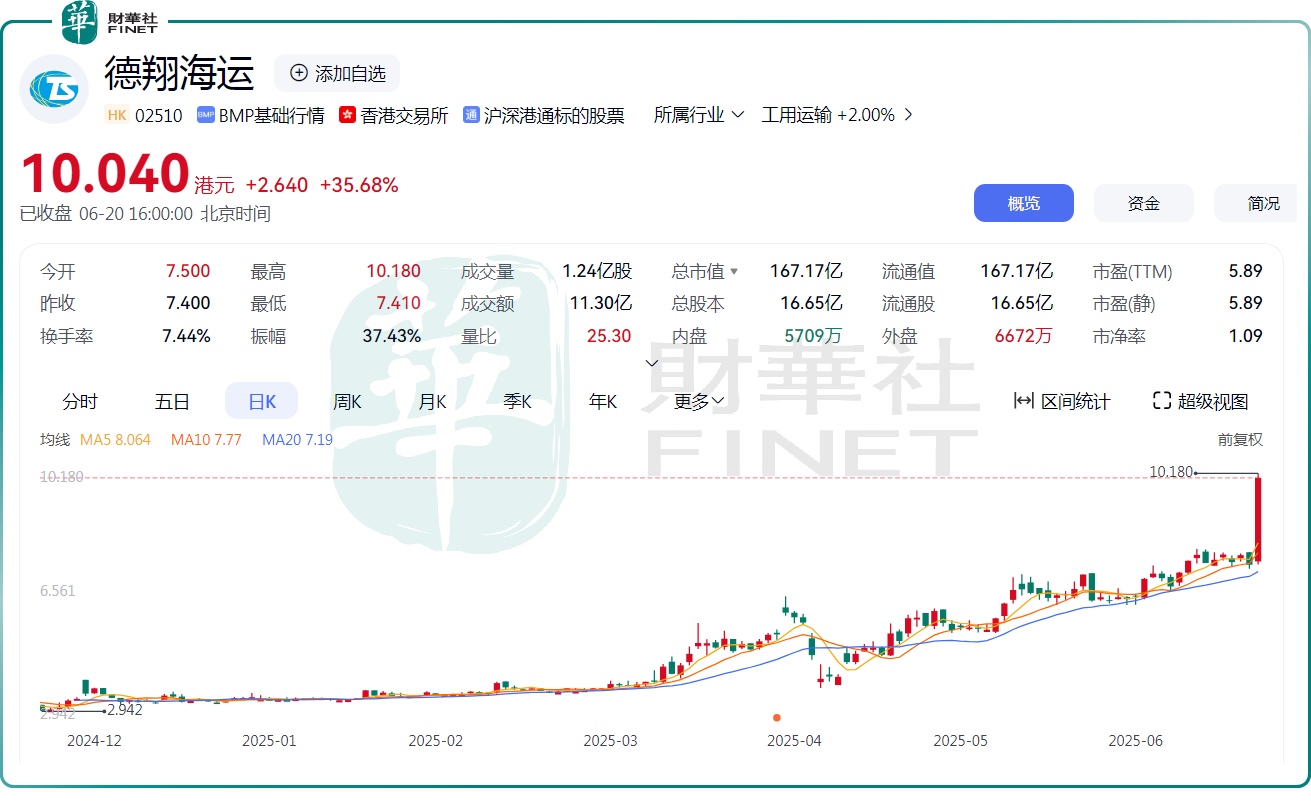Select the 分时 chart tab
The width and height of the screenshot is (1311, 808).
point(80,402)
